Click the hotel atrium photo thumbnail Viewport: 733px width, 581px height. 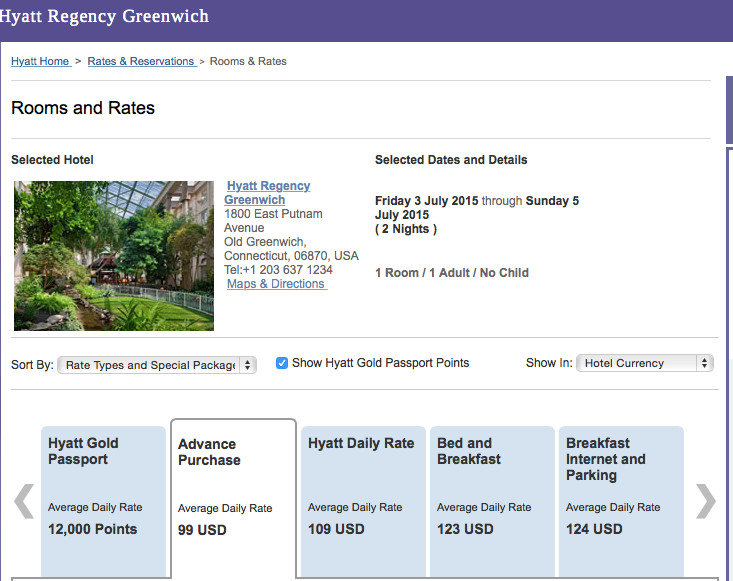pyautogui.click(x=114, y=256)
